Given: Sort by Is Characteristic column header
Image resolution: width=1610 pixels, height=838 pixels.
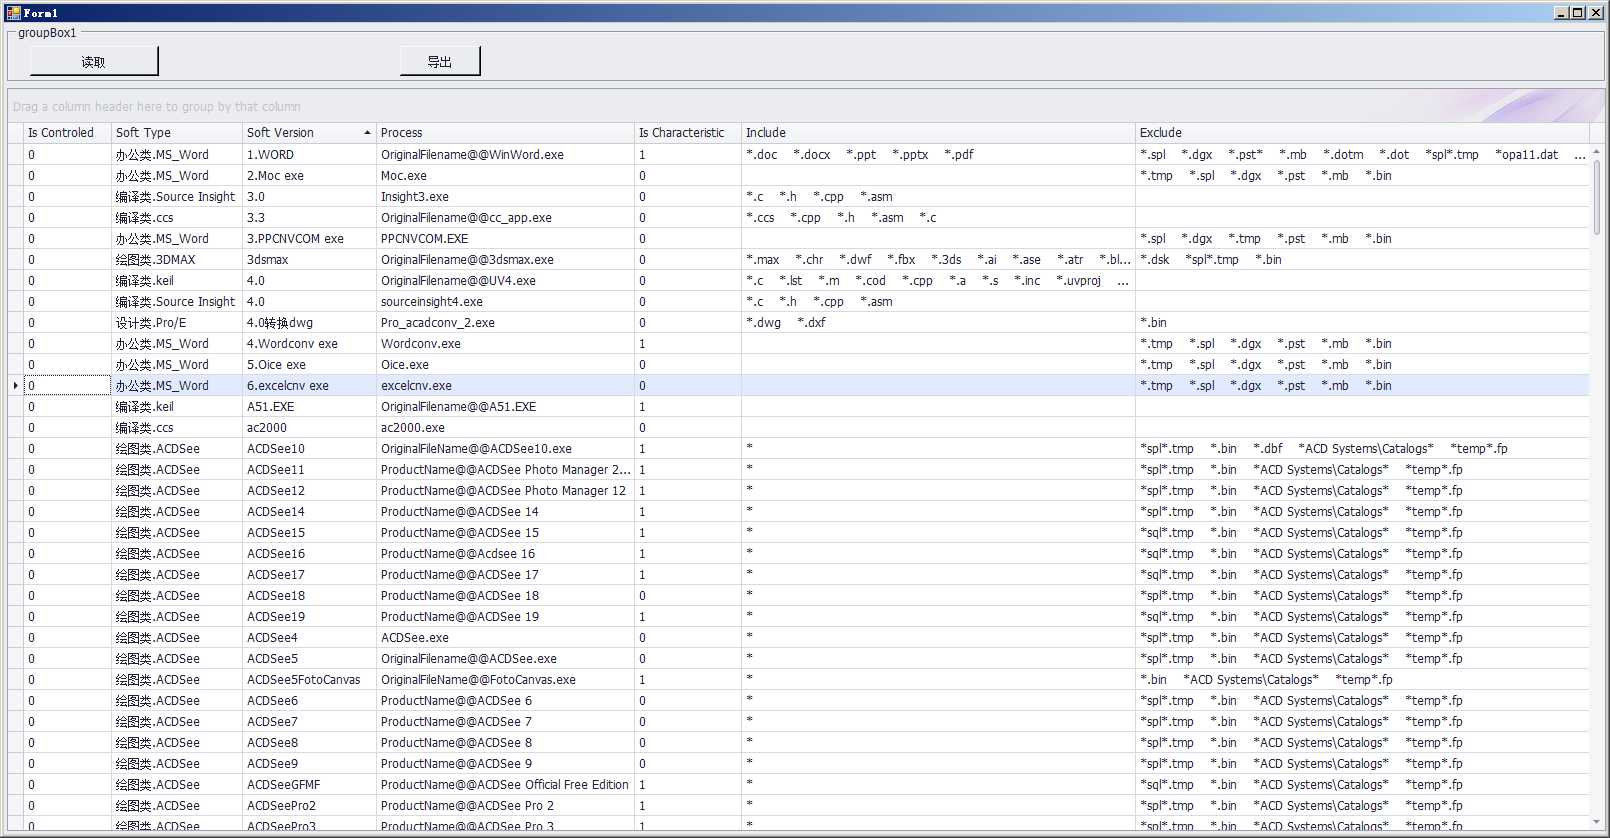Looking at the screenshot, I should click(x=687, y=132).
